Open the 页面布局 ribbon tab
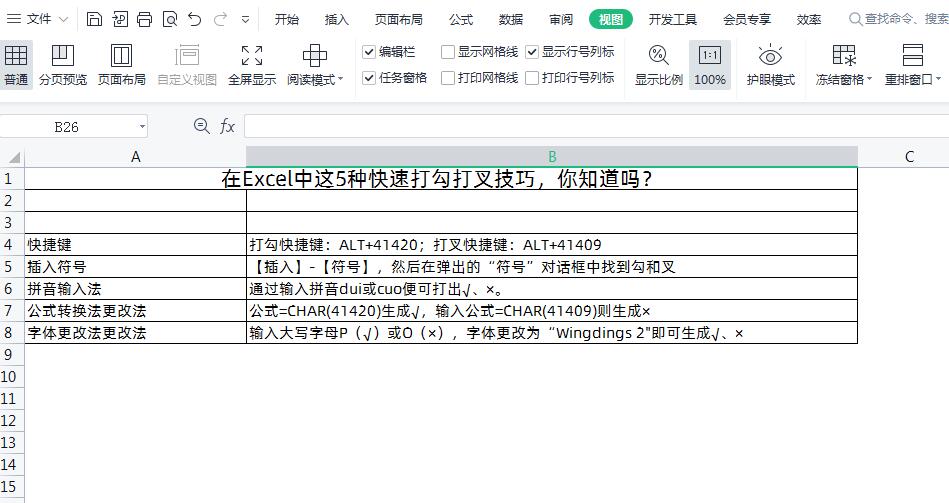Image resolution: width=949 pixels, height=503 pixels. pos(398,19)
